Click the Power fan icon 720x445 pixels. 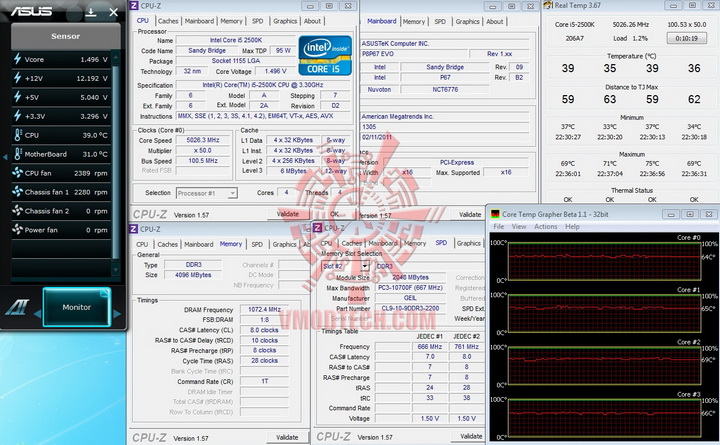(x=17, y=230)
